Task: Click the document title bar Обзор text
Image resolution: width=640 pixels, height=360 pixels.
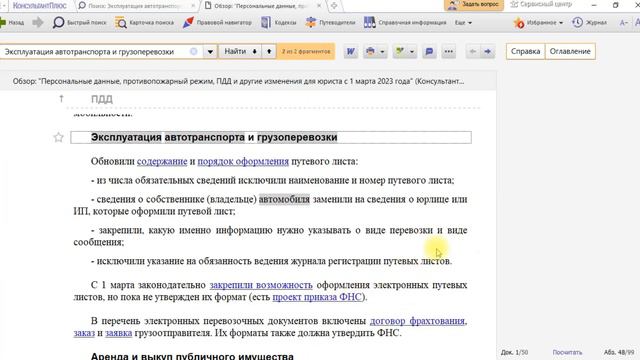Action: tap(238, 81)
